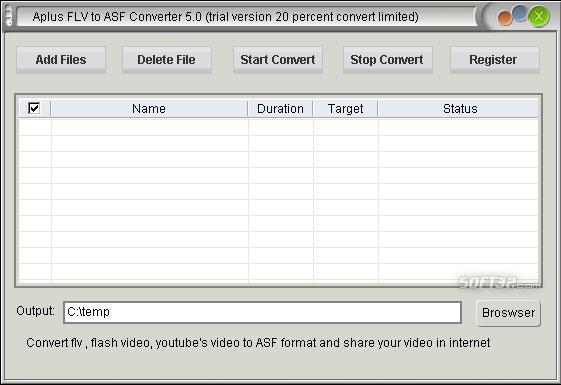Click the Add Files button
This screenshot has width=561, height=385.
tap(61, 60)
